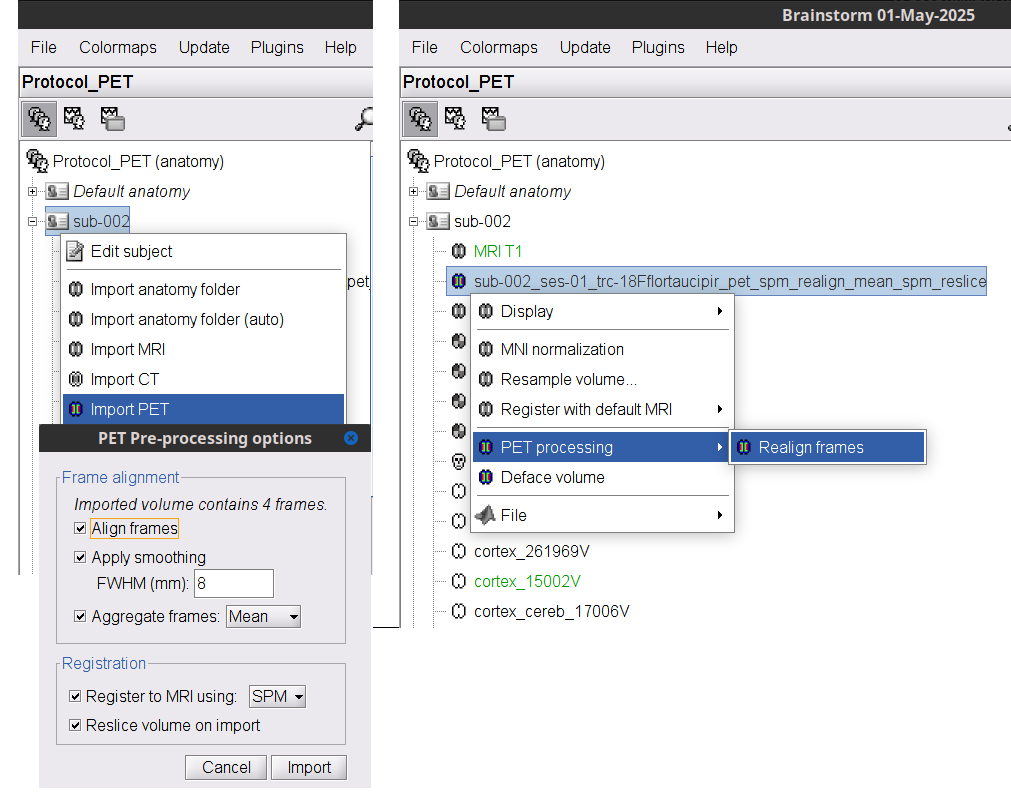This screenshot has width=1011, height=797.
Task: Click the cortex_15002V surface icon
Action: point(459,581)
